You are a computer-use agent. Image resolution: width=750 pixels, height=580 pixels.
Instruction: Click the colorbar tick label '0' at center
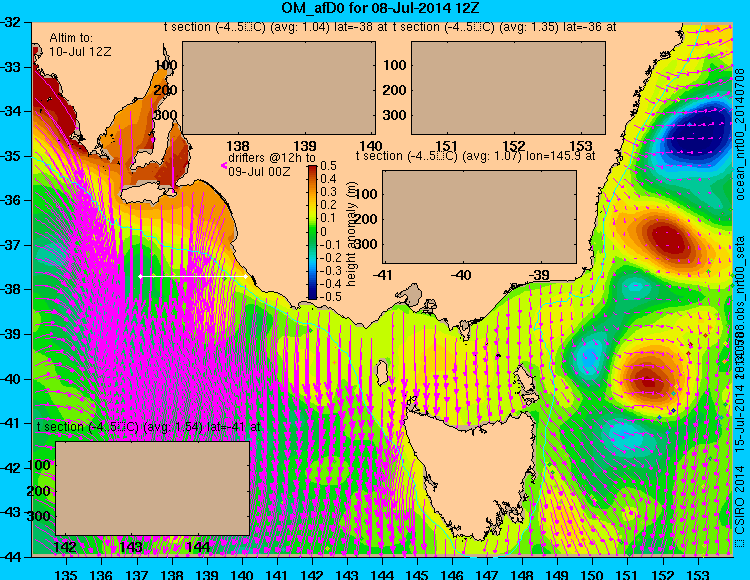(x=323, y=232)
